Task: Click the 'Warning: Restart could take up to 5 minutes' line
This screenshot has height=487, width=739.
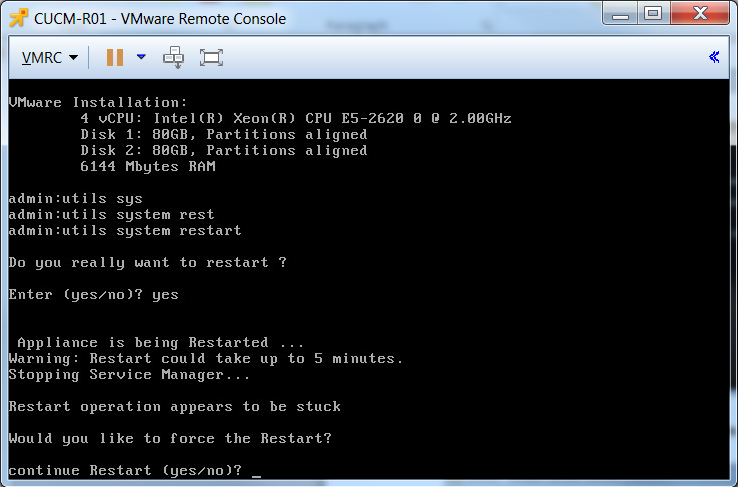Action: [x=206, y=358]
